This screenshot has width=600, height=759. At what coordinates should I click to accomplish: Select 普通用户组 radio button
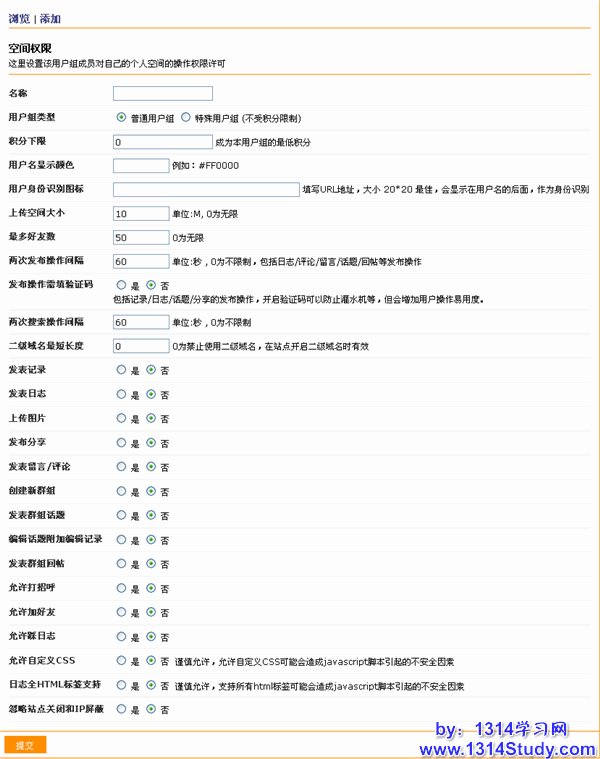122,118
